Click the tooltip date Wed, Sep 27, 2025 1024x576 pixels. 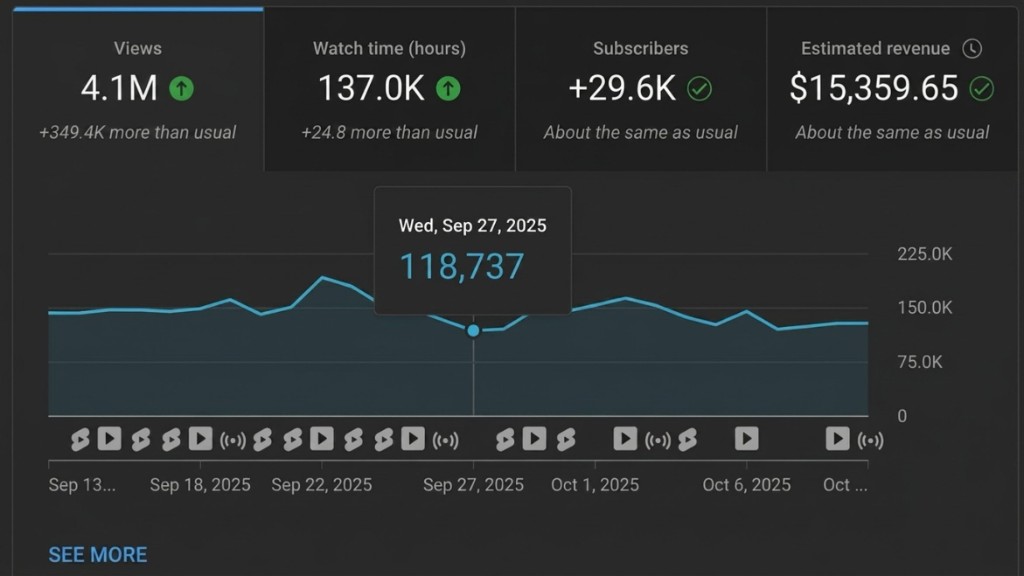click(473, 226)
